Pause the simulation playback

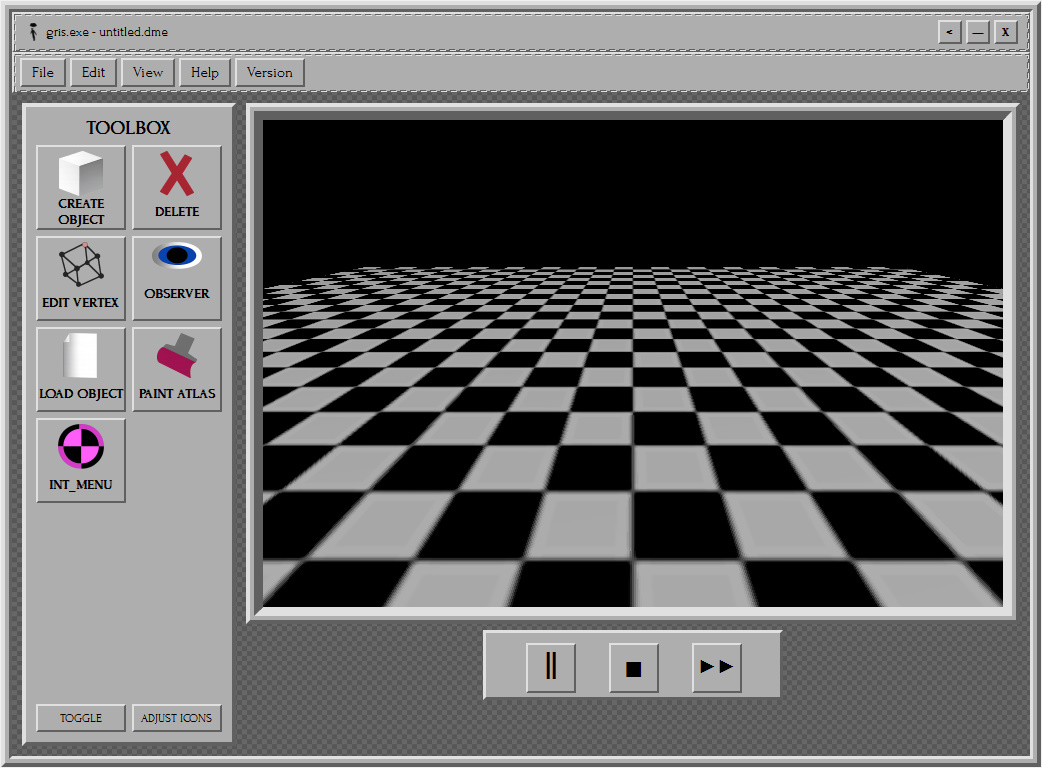[551, 667]
